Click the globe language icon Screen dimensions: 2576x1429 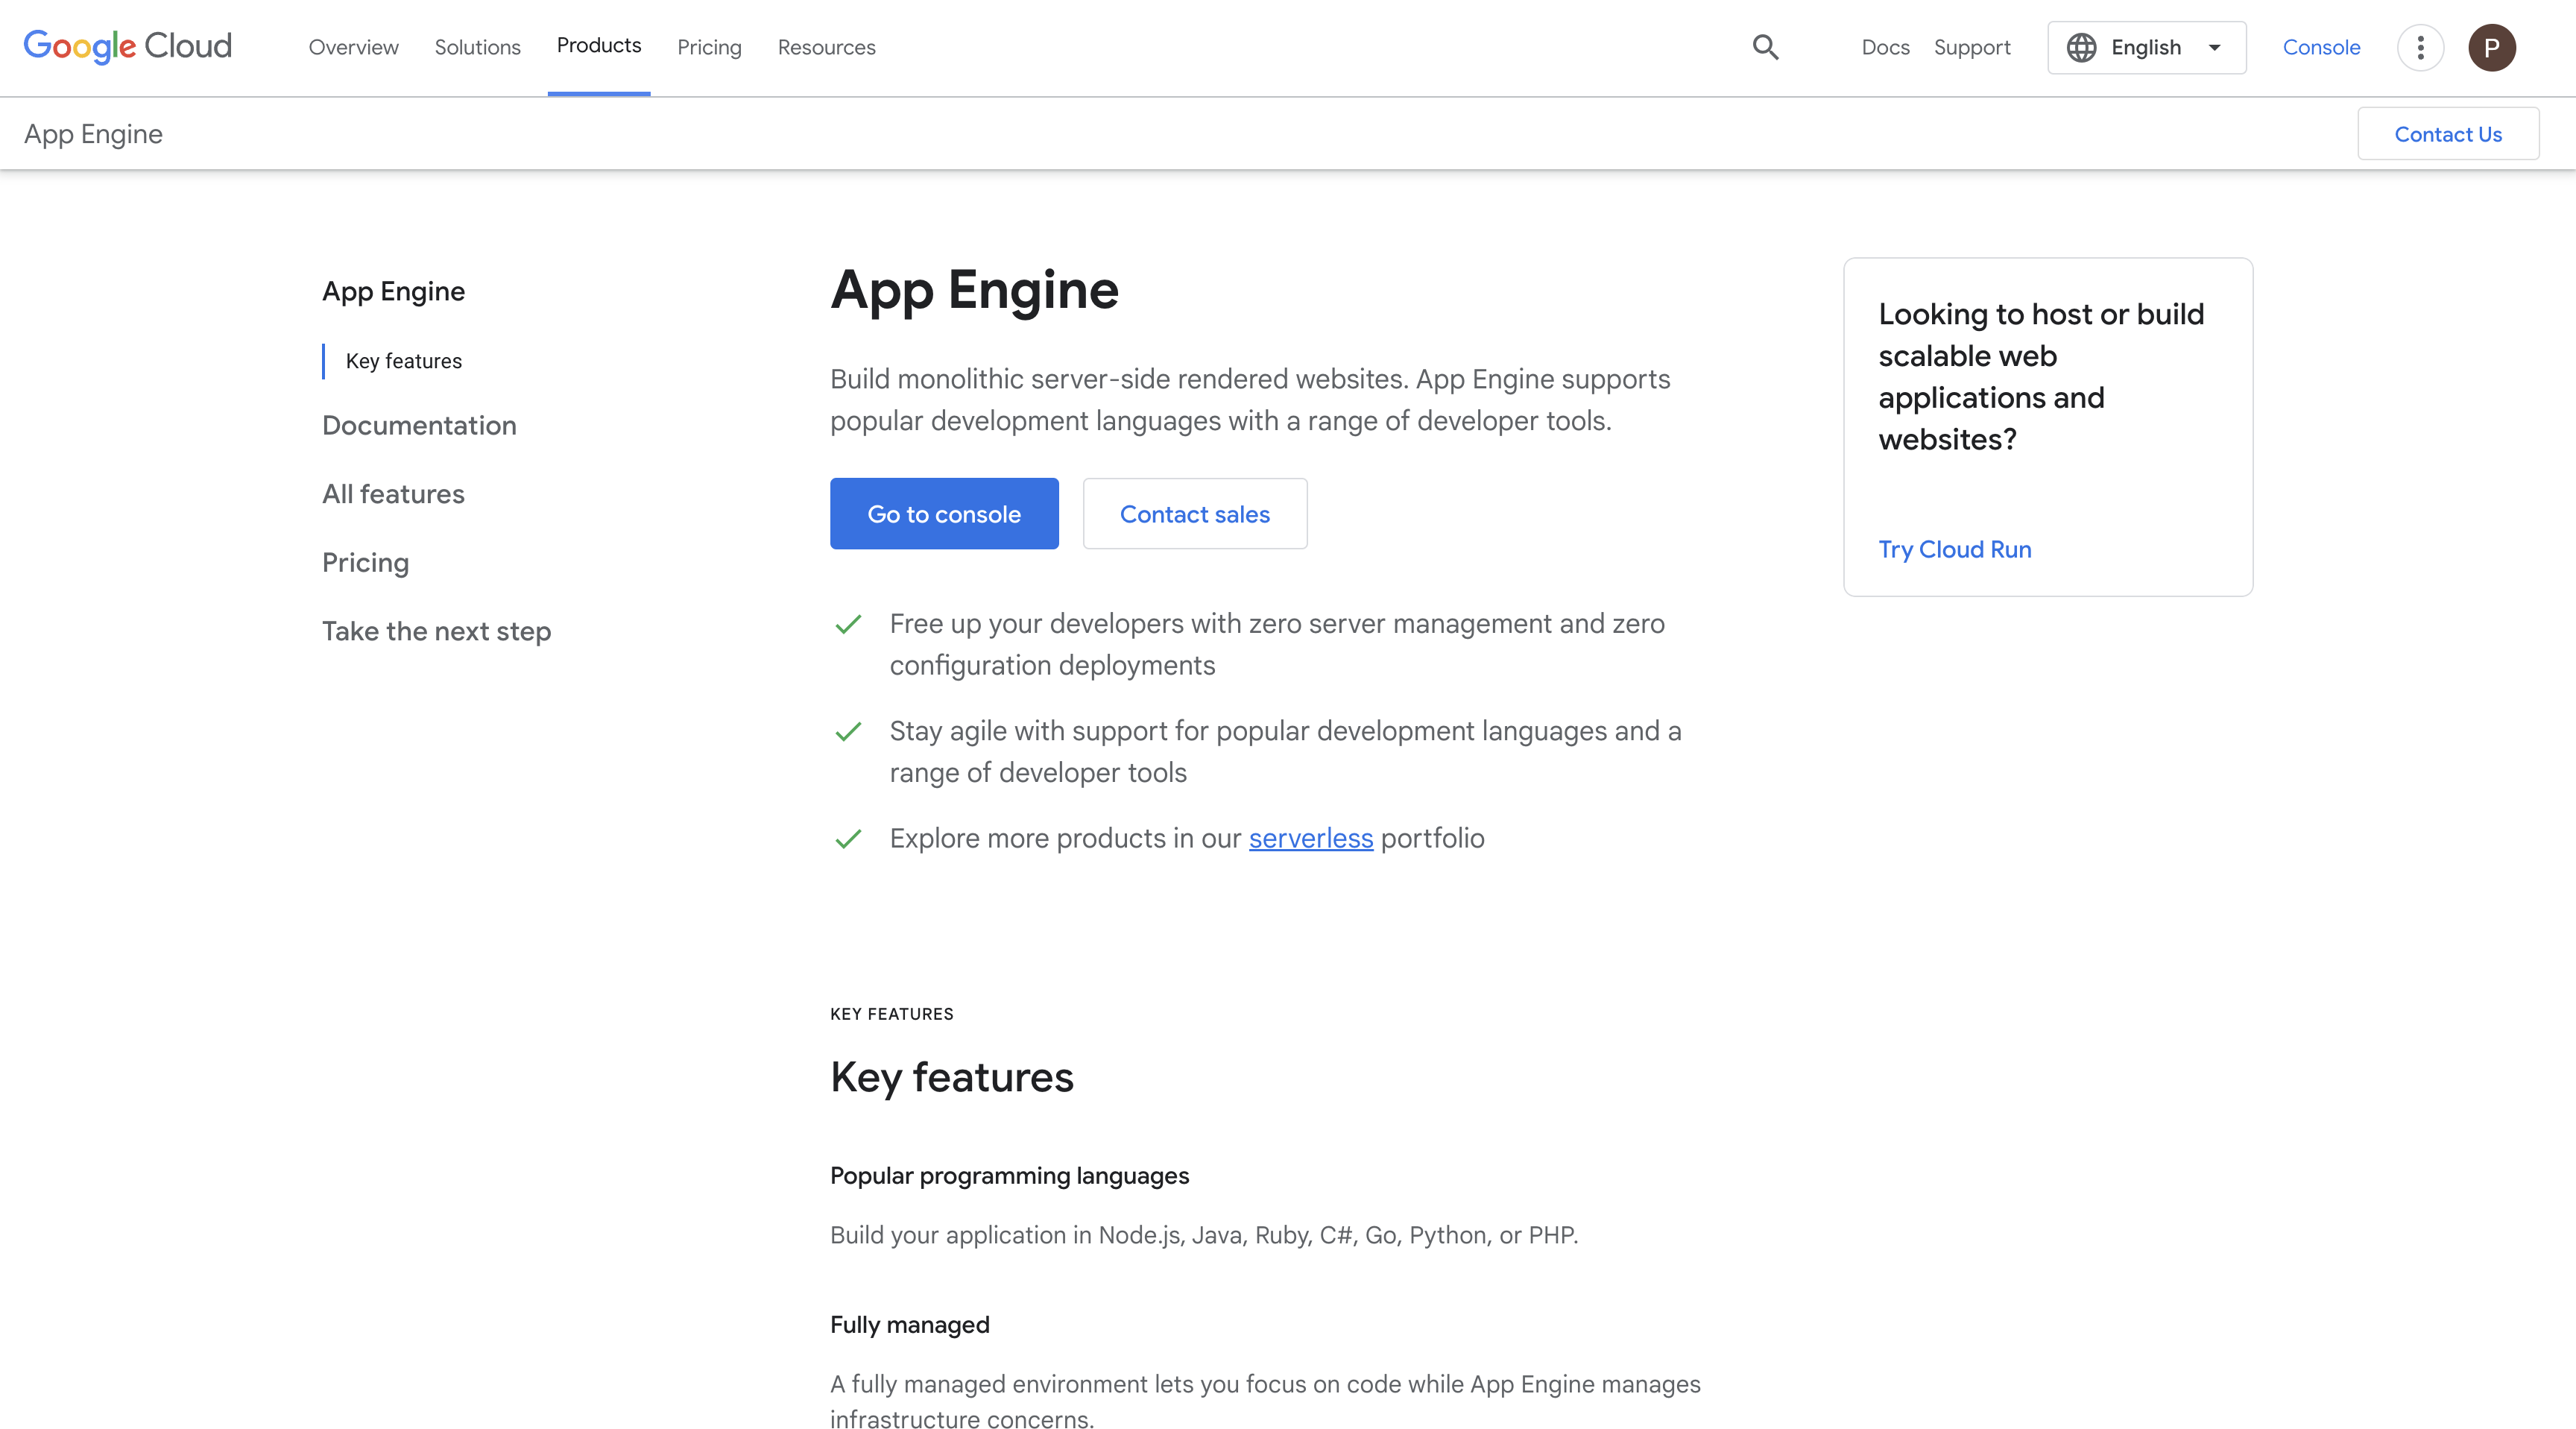pyautogui.click(x=2081, y=47)
